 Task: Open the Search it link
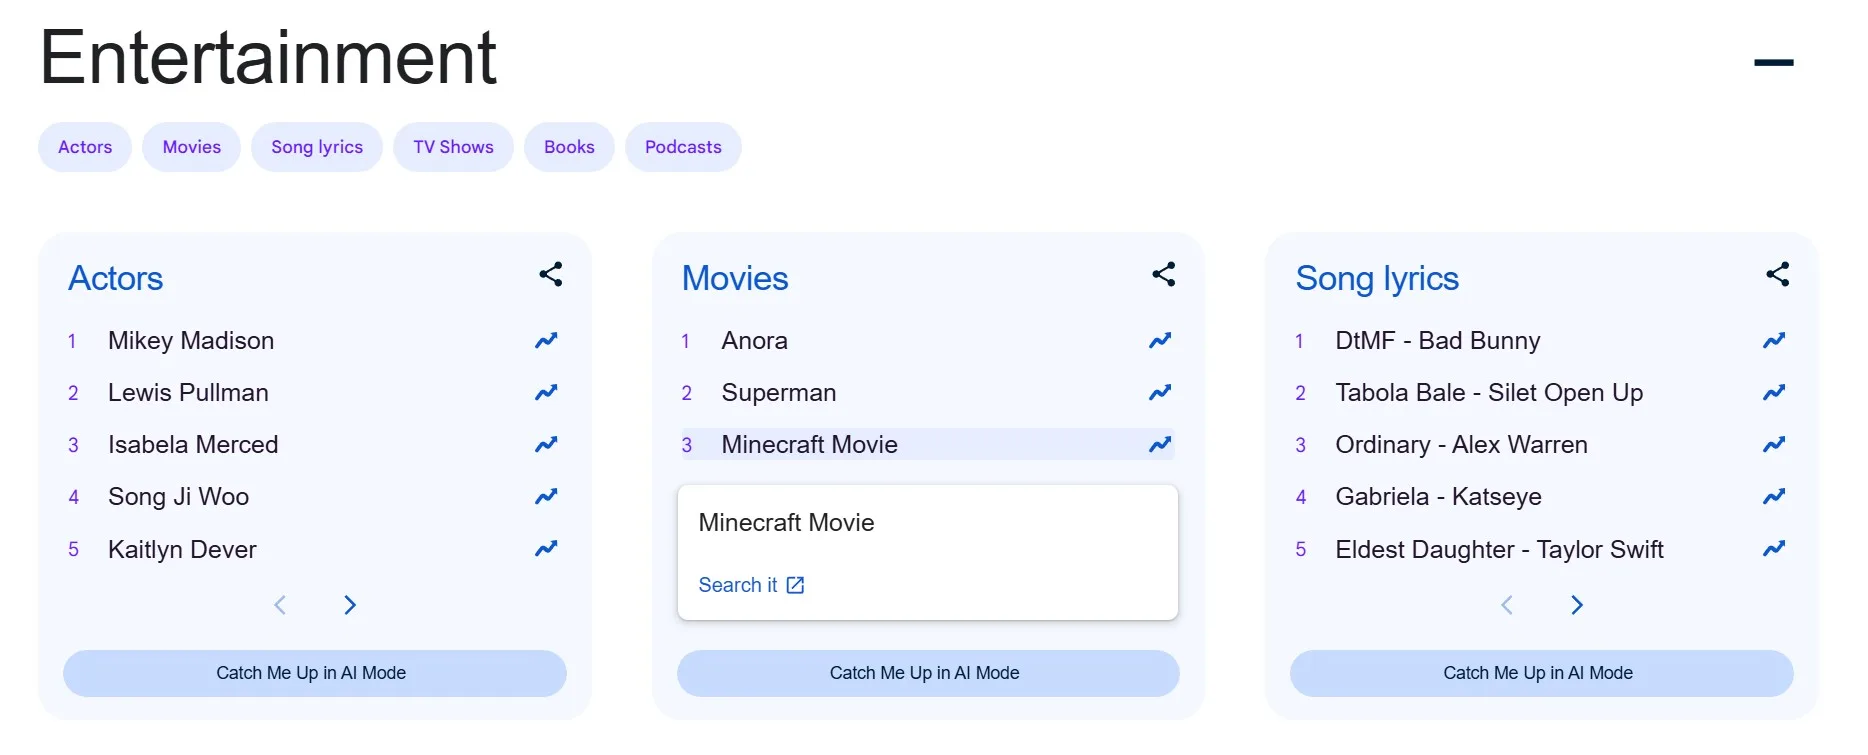751,585
